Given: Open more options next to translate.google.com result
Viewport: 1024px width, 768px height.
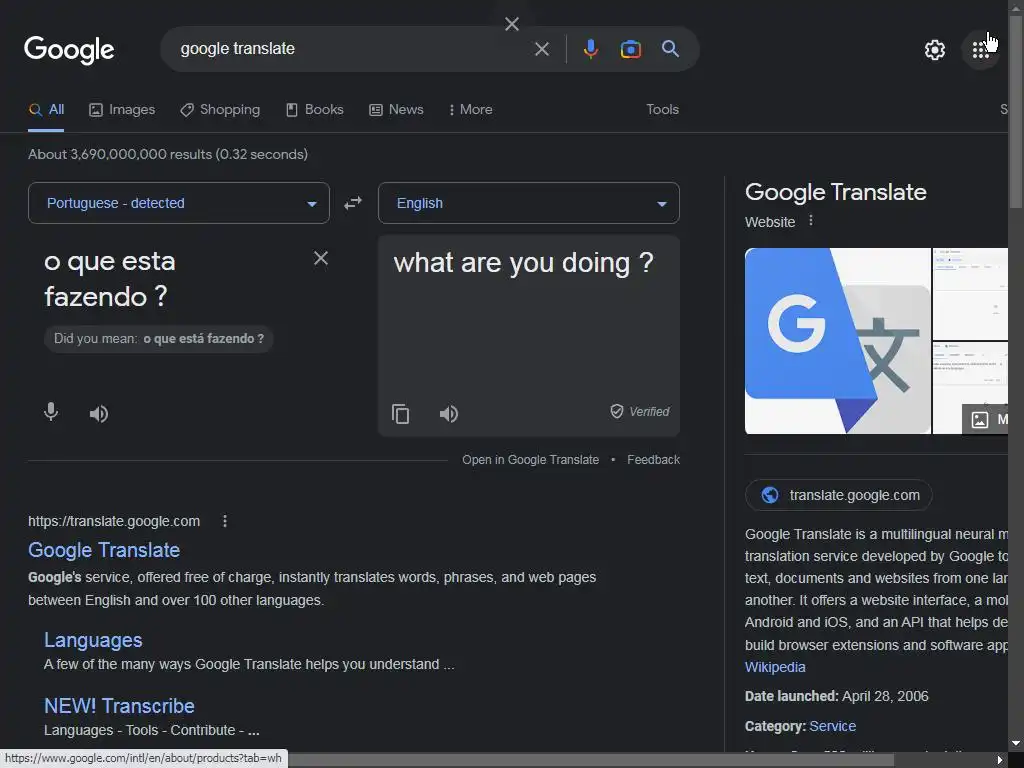Looking at the screenshot, I should tap(225, 521).
